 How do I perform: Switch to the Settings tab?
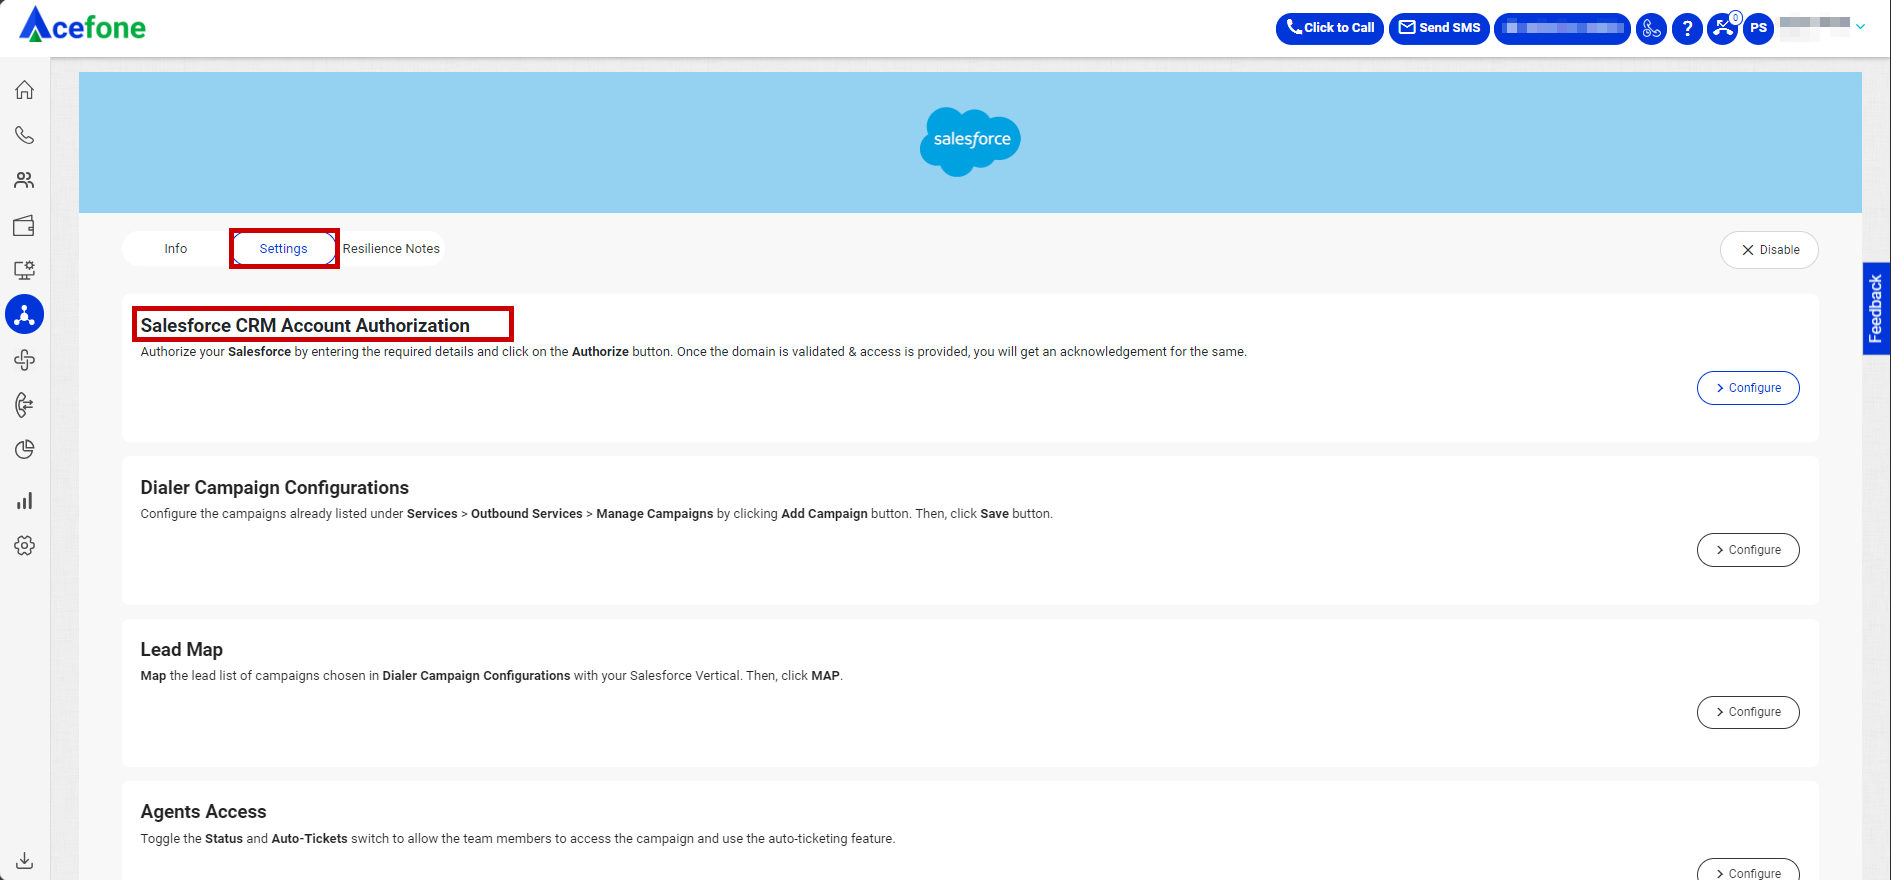tap(284, 249)
